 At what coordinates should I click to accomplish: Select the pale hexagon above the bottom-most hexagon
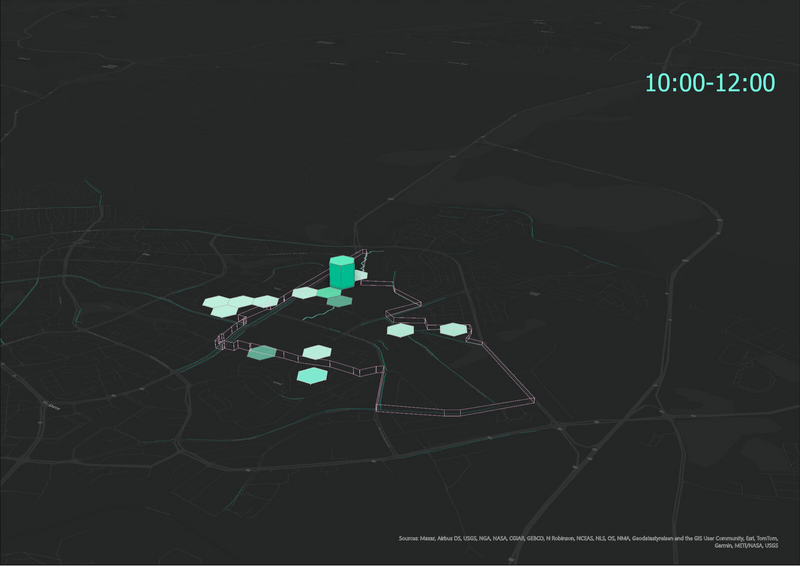pyautogui.click(x=317, y=352)
